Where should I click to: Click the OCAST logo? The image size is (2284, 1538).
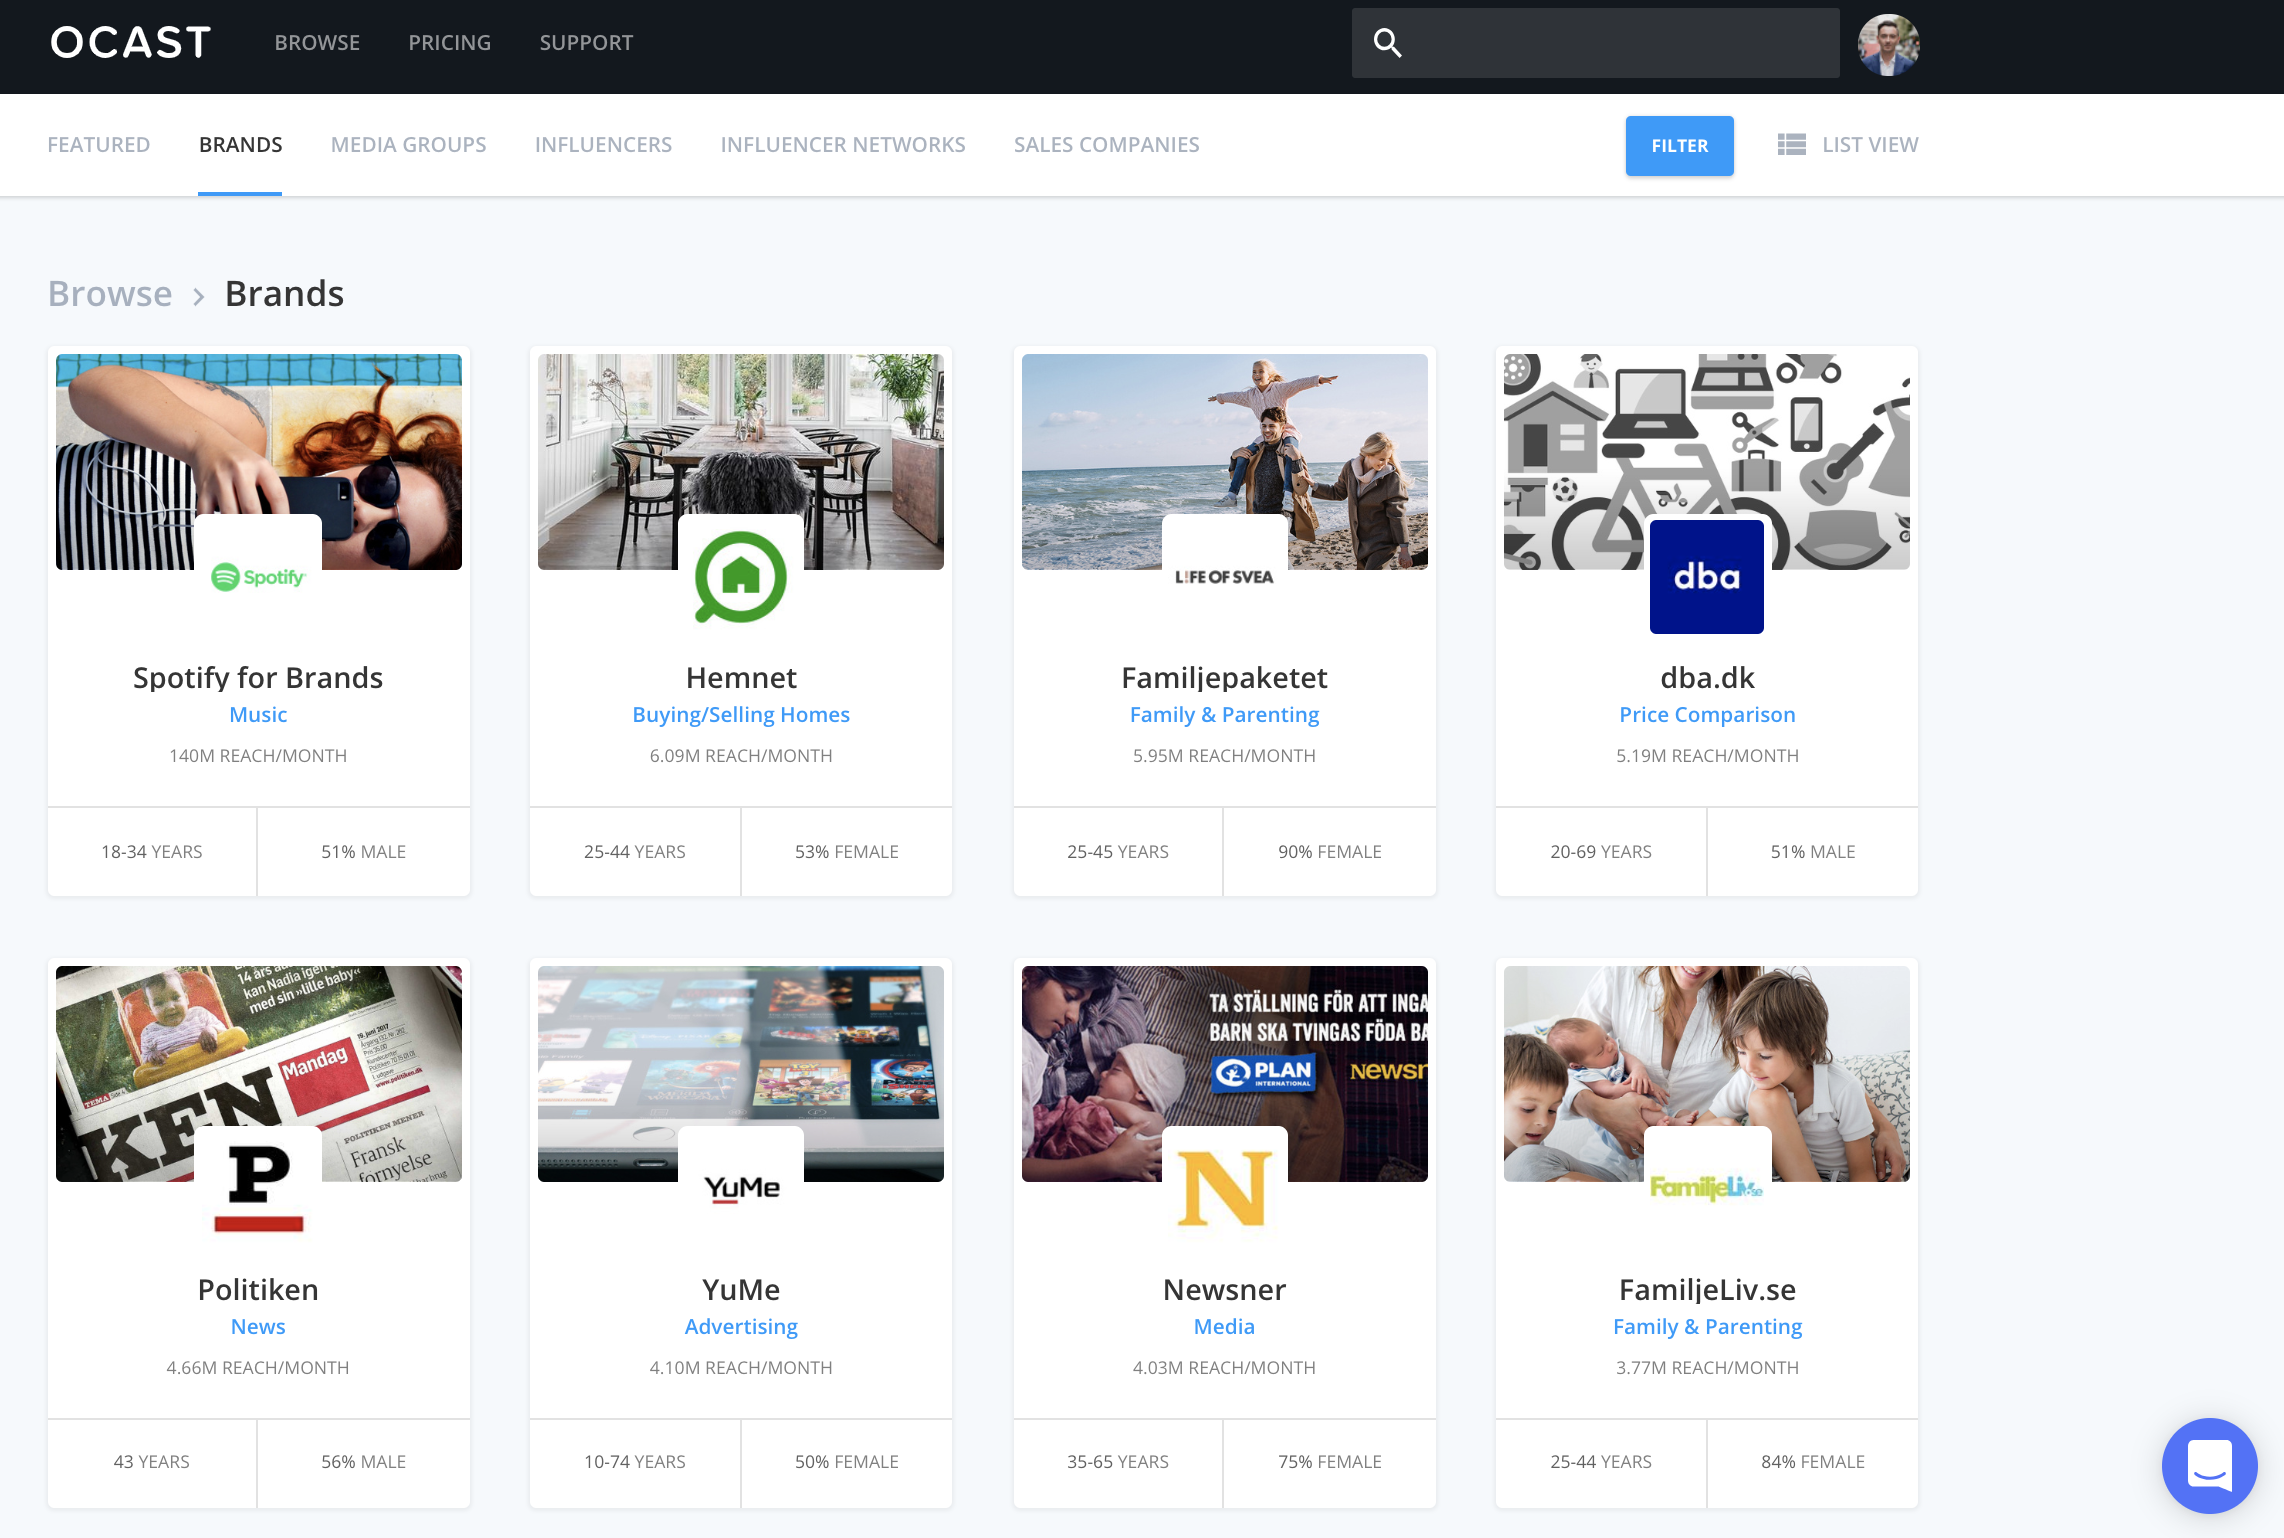131,43
